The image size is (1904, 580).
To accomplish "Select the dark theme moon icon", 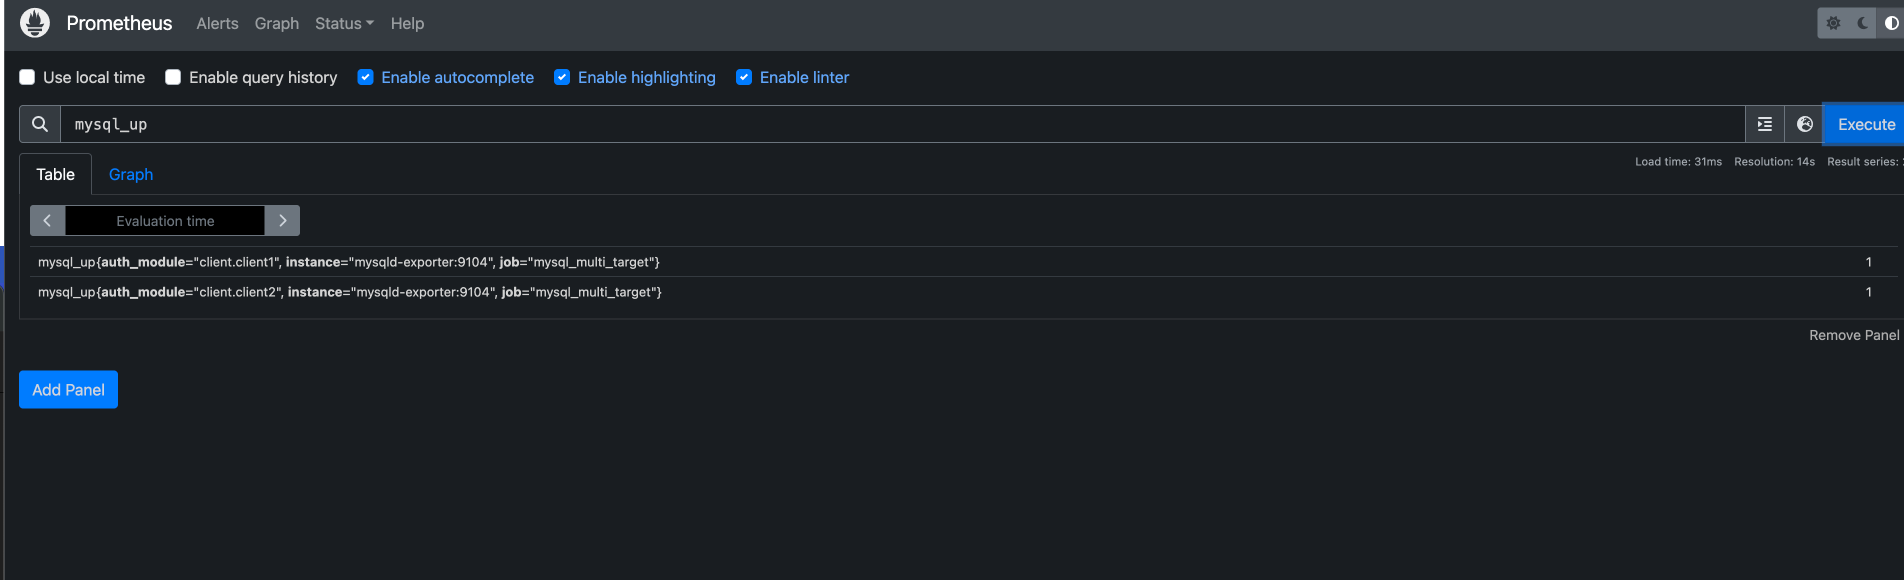I will click(1862, 23).
